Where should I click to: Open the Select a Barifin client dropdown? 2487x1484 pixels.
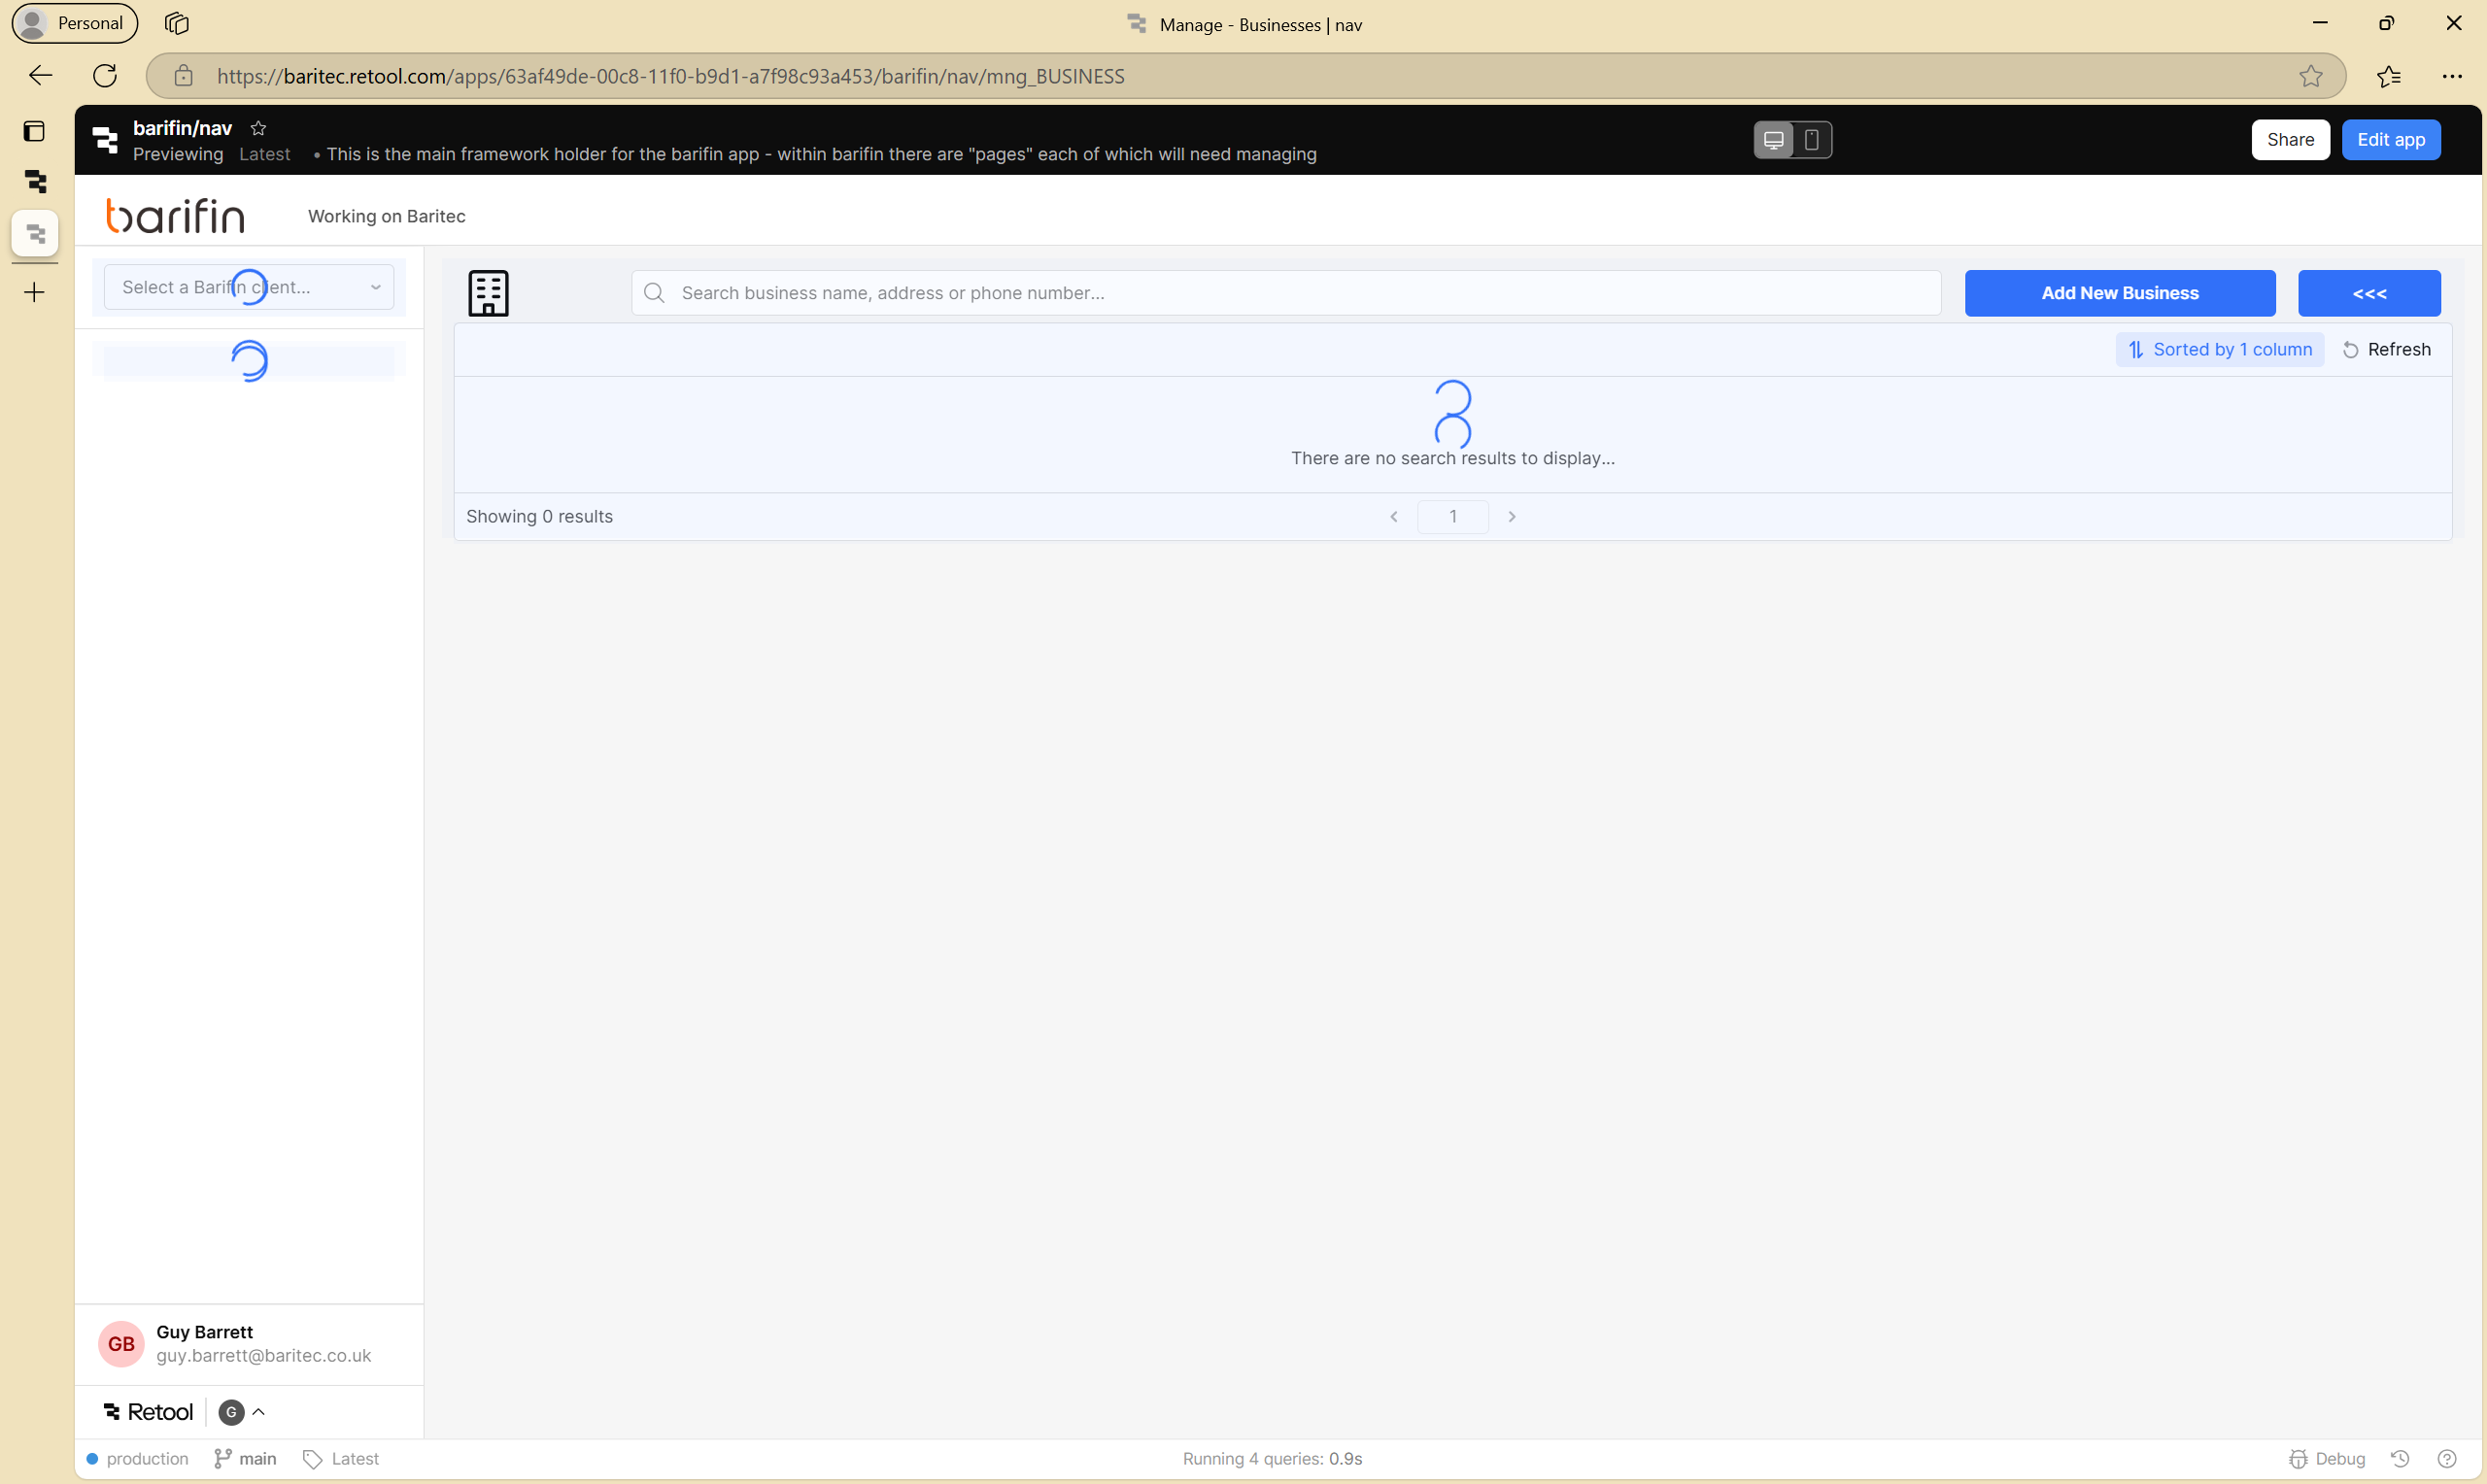249,287
